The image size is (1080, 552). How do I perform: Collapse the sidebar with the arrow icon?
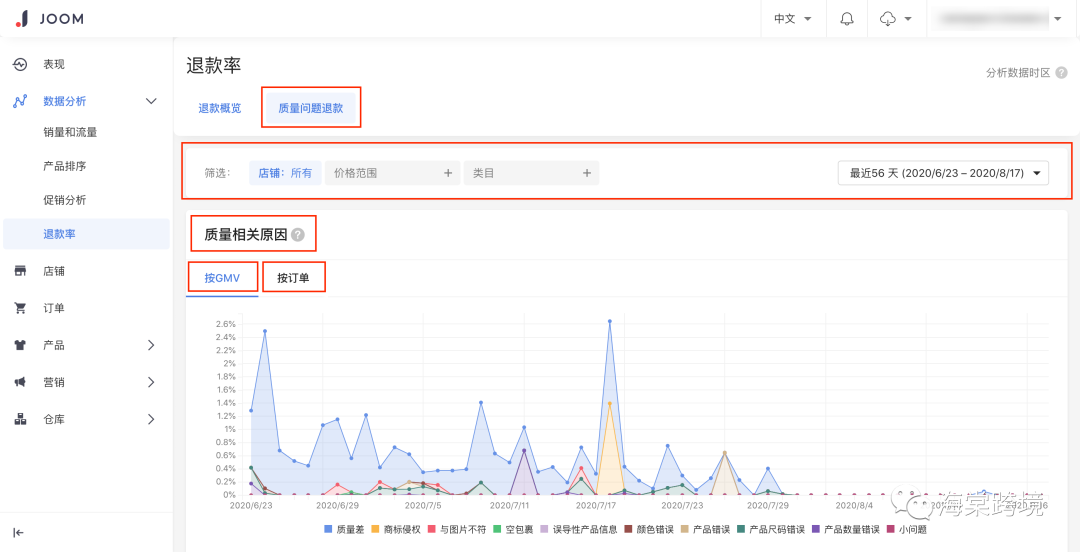[x=19, y=532]
